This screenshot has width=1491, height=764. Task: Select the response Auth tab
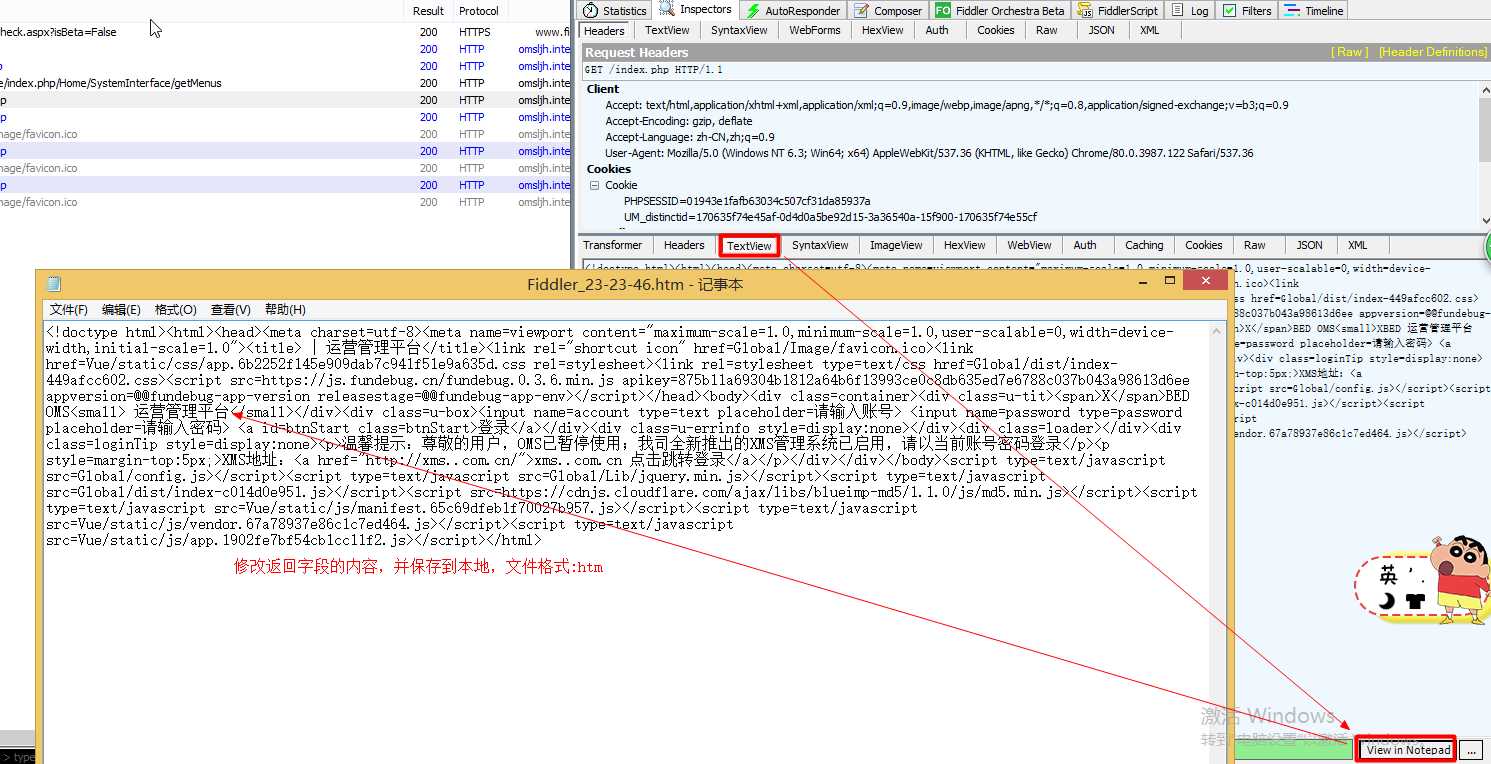(x=1085, y=245)
